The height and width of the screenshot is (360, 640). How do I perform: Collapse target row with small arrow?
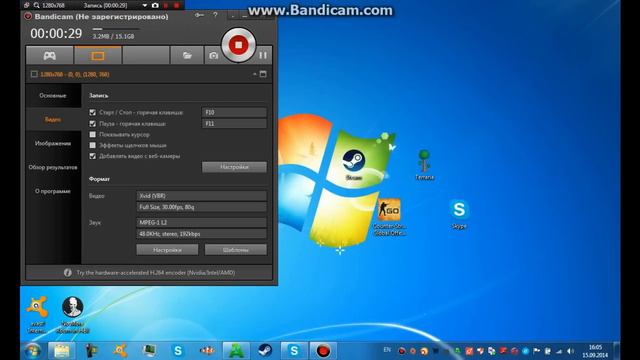point(254,74)
